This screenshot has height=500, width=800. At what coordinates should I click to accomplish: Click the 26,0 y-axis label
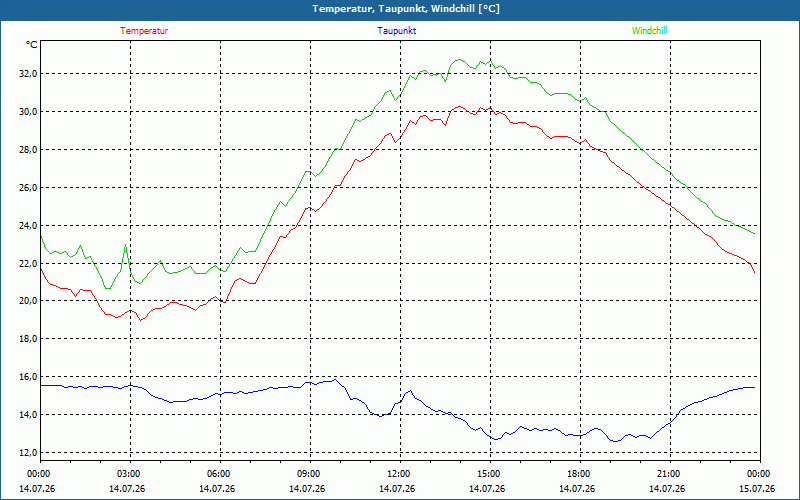(28, 188)
